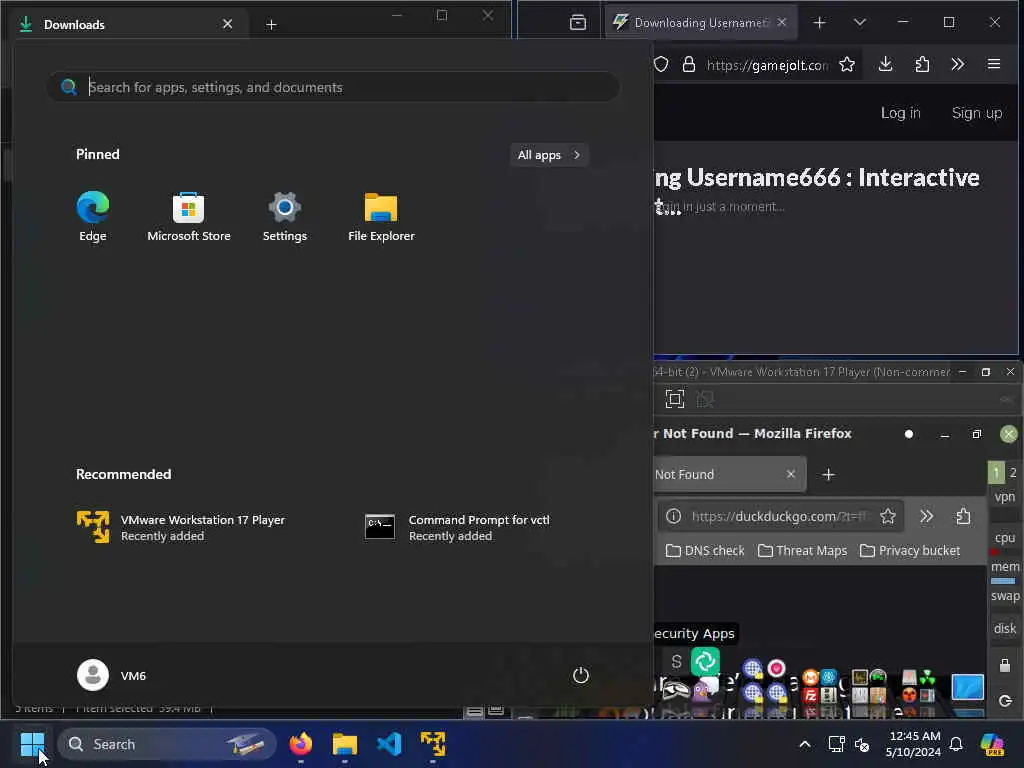Open Firefox hamburger menu
Viewport: 1024px width, 768px height.
point(994,64)
